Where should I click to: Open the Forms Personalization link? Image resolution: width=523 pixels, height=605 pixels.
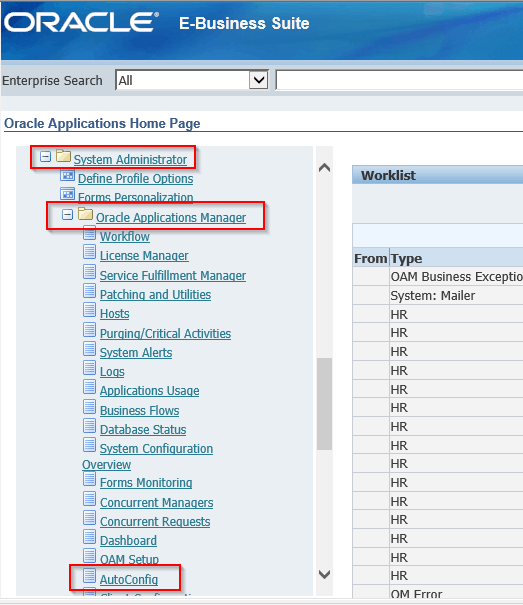point(135,197)
